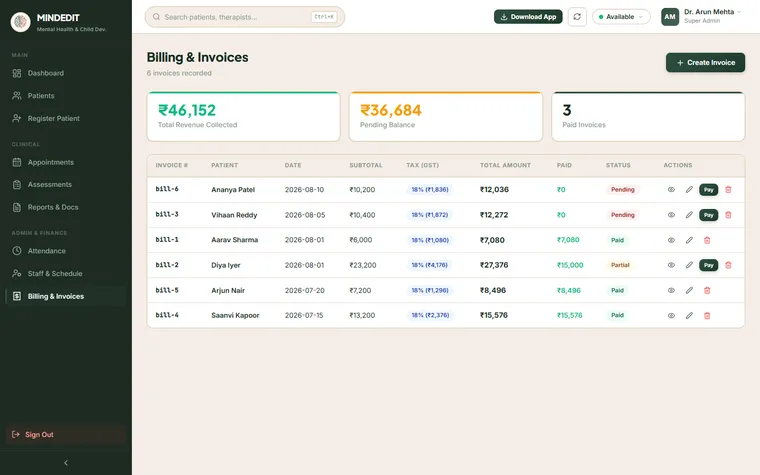Click the MINDEDIT logo icon
760x475 pixels.
tap(20, 22)
